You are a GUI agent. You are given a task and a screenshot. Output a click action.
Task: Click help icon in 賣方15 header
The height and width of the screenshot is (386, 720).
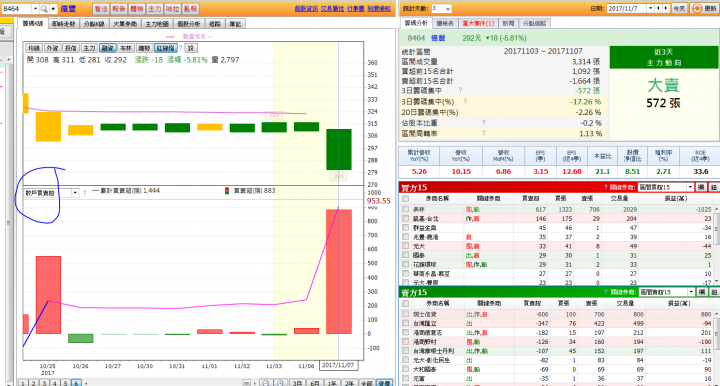tap(606, 292)
